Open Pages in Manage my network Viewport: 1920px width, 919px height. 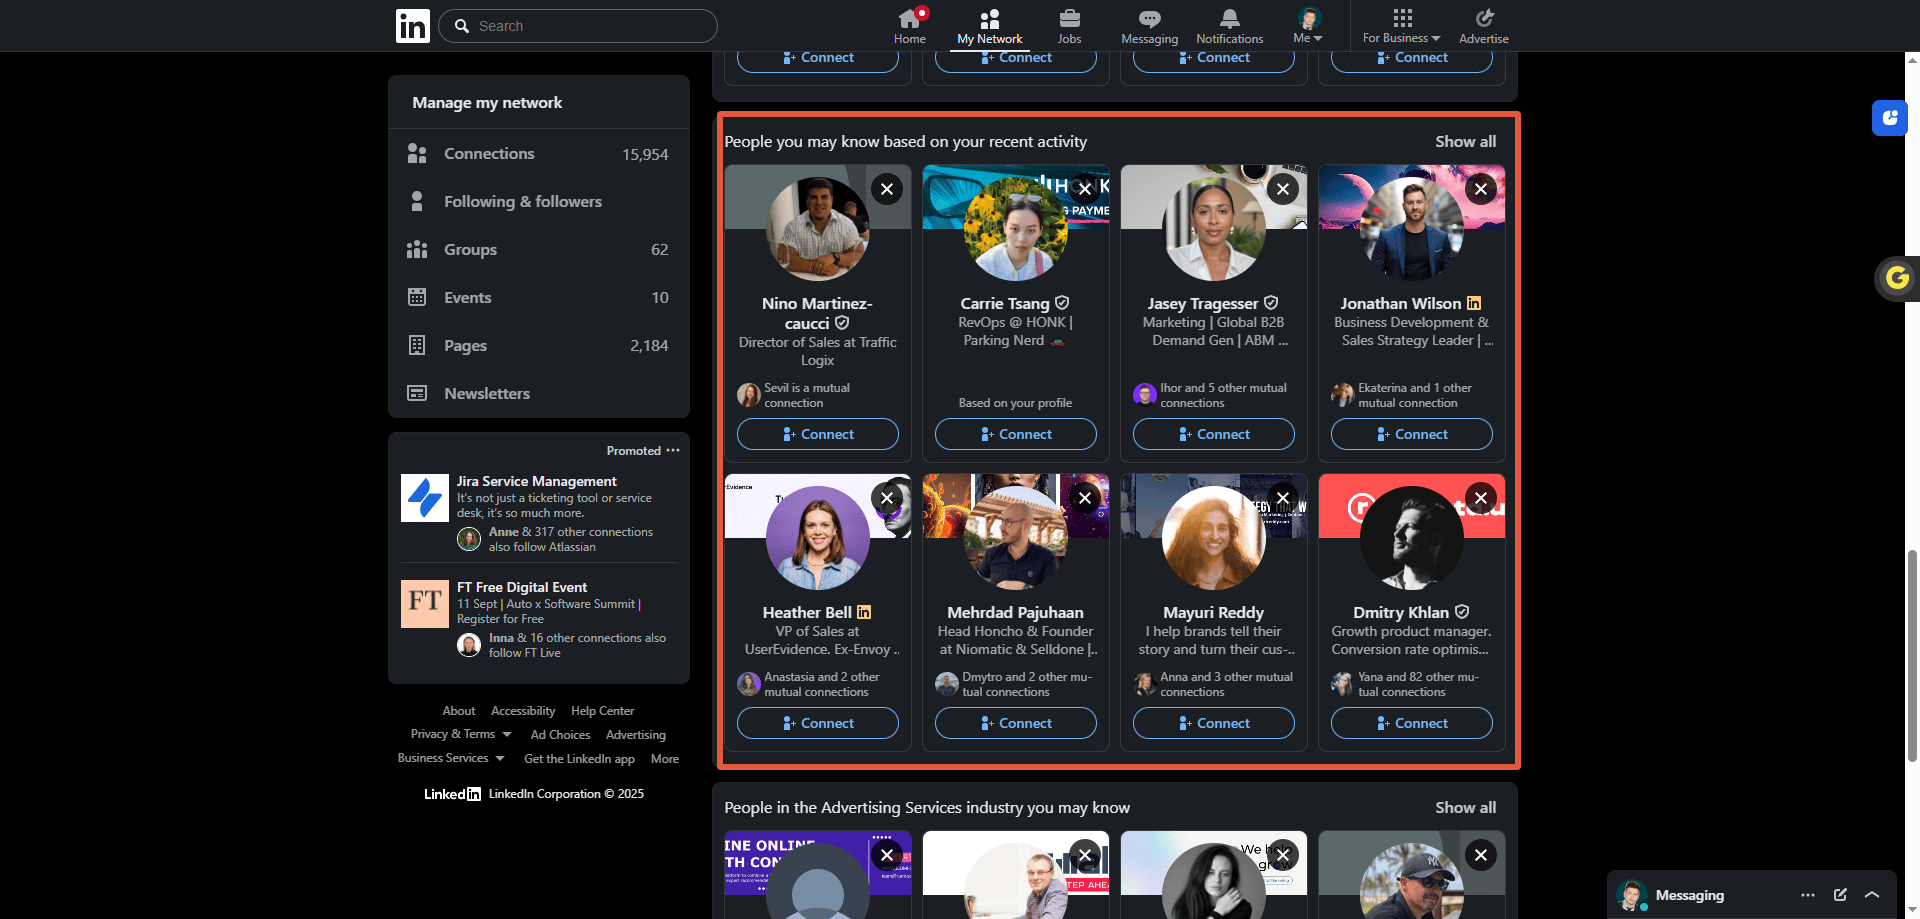[538, 346]
